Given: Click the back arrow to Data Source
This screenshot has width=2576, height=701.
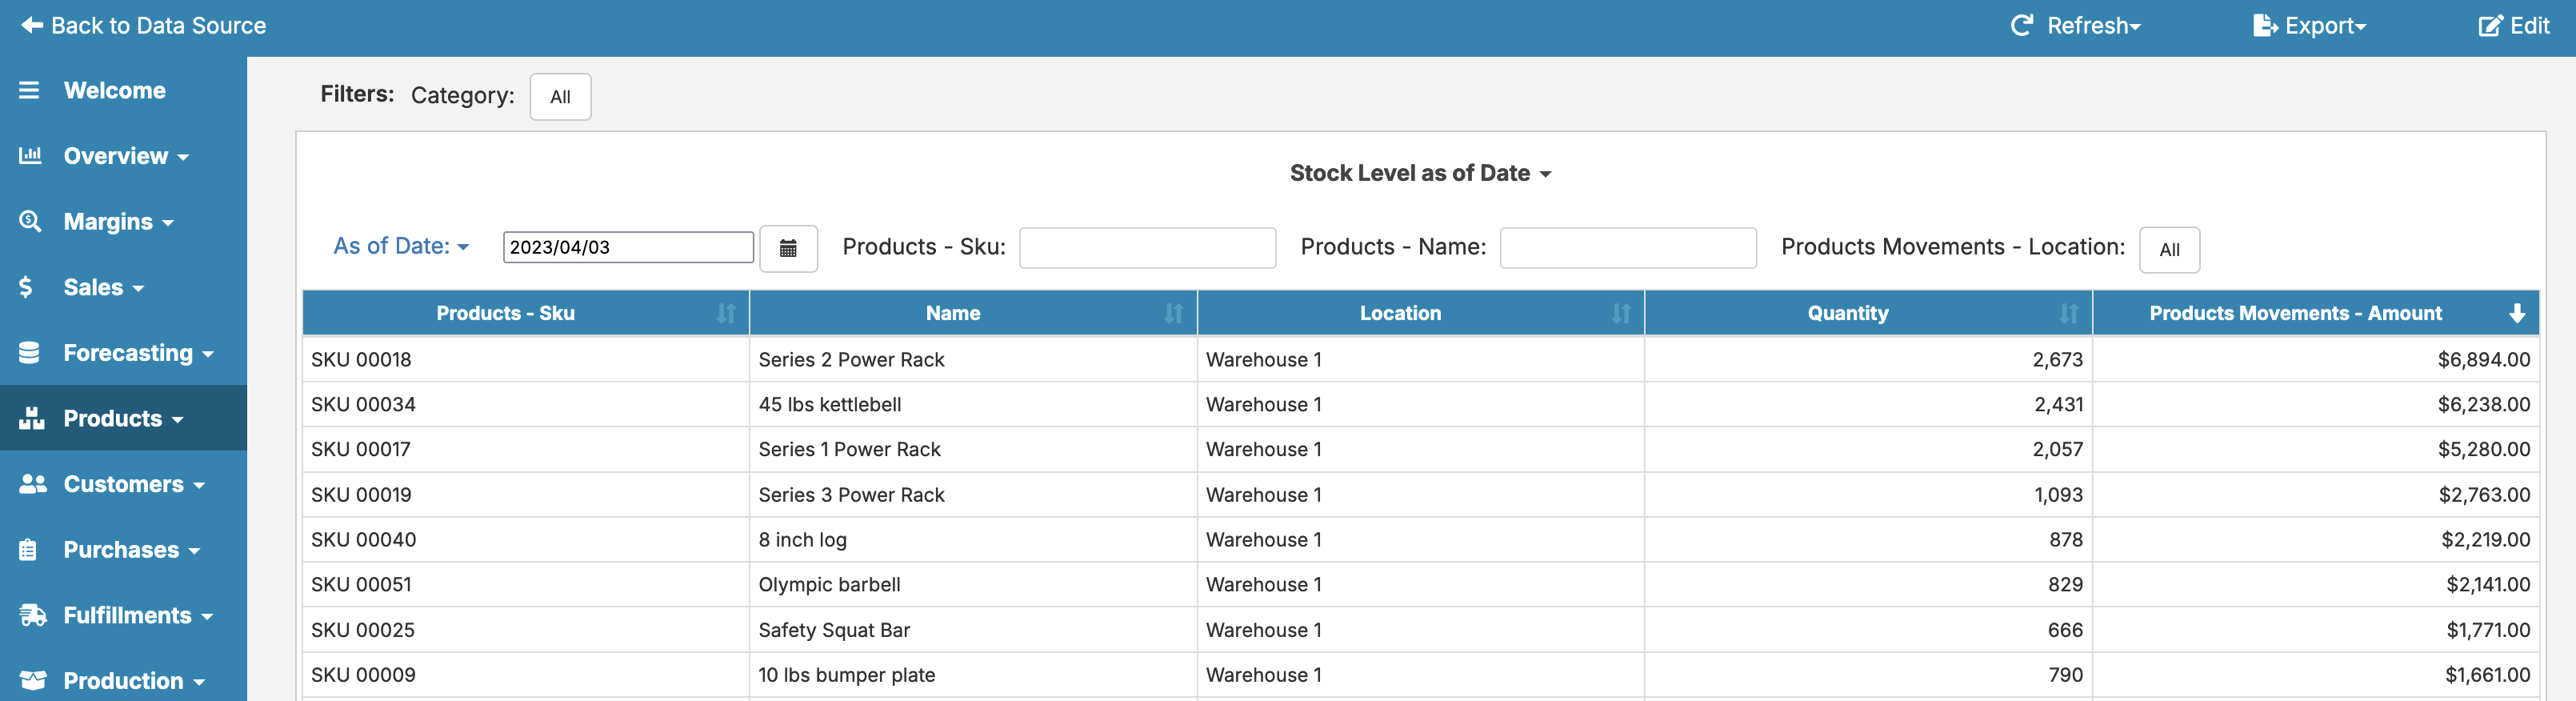Looking at the screenshot, I should [32, 25].
